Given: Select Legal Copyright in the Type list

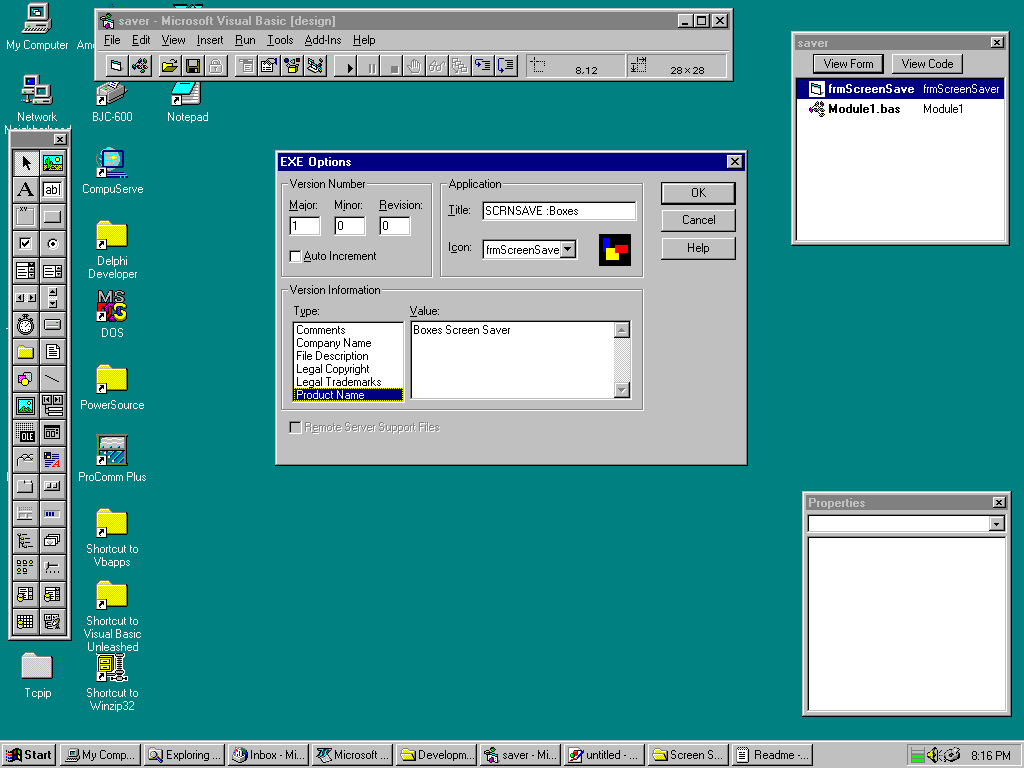Looking at the screenshot, I should pyautogui.click(x=333, y=369).
